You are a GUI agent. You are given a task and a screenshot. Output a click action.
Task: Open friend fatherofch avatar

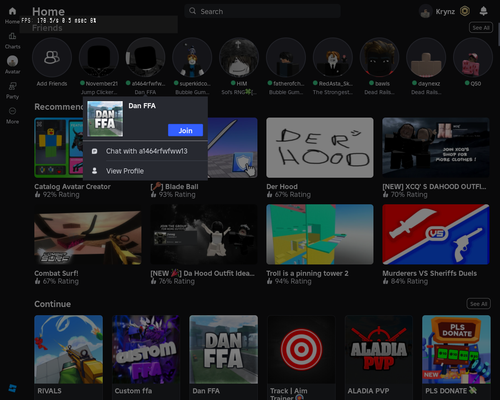pos(286,57)
